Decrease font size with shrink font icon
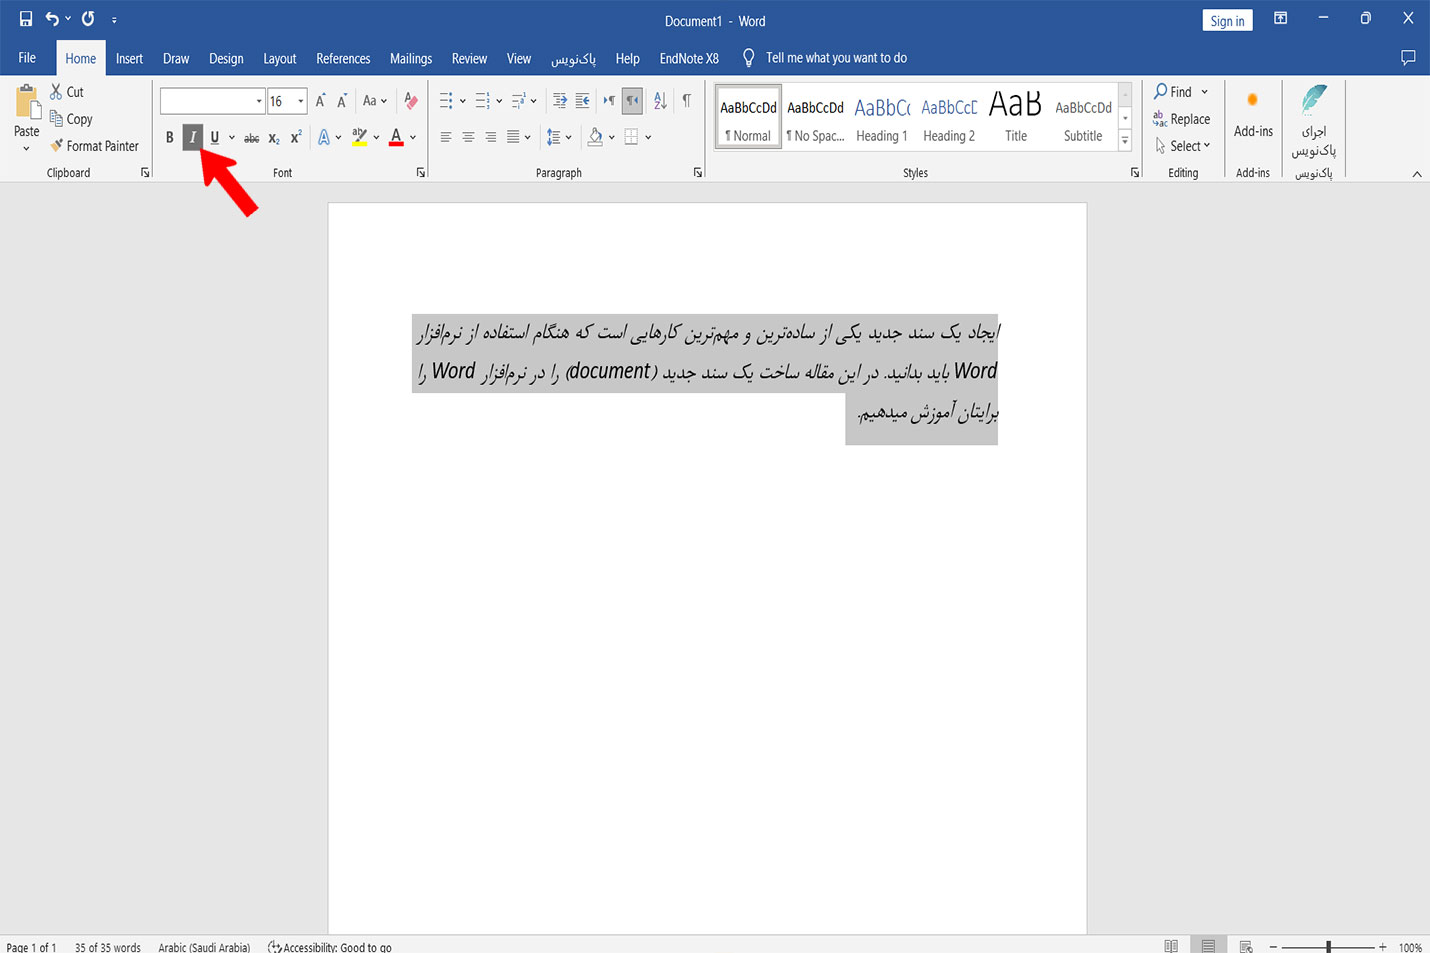Viewport: 1430px width, 953px height. 342,100
